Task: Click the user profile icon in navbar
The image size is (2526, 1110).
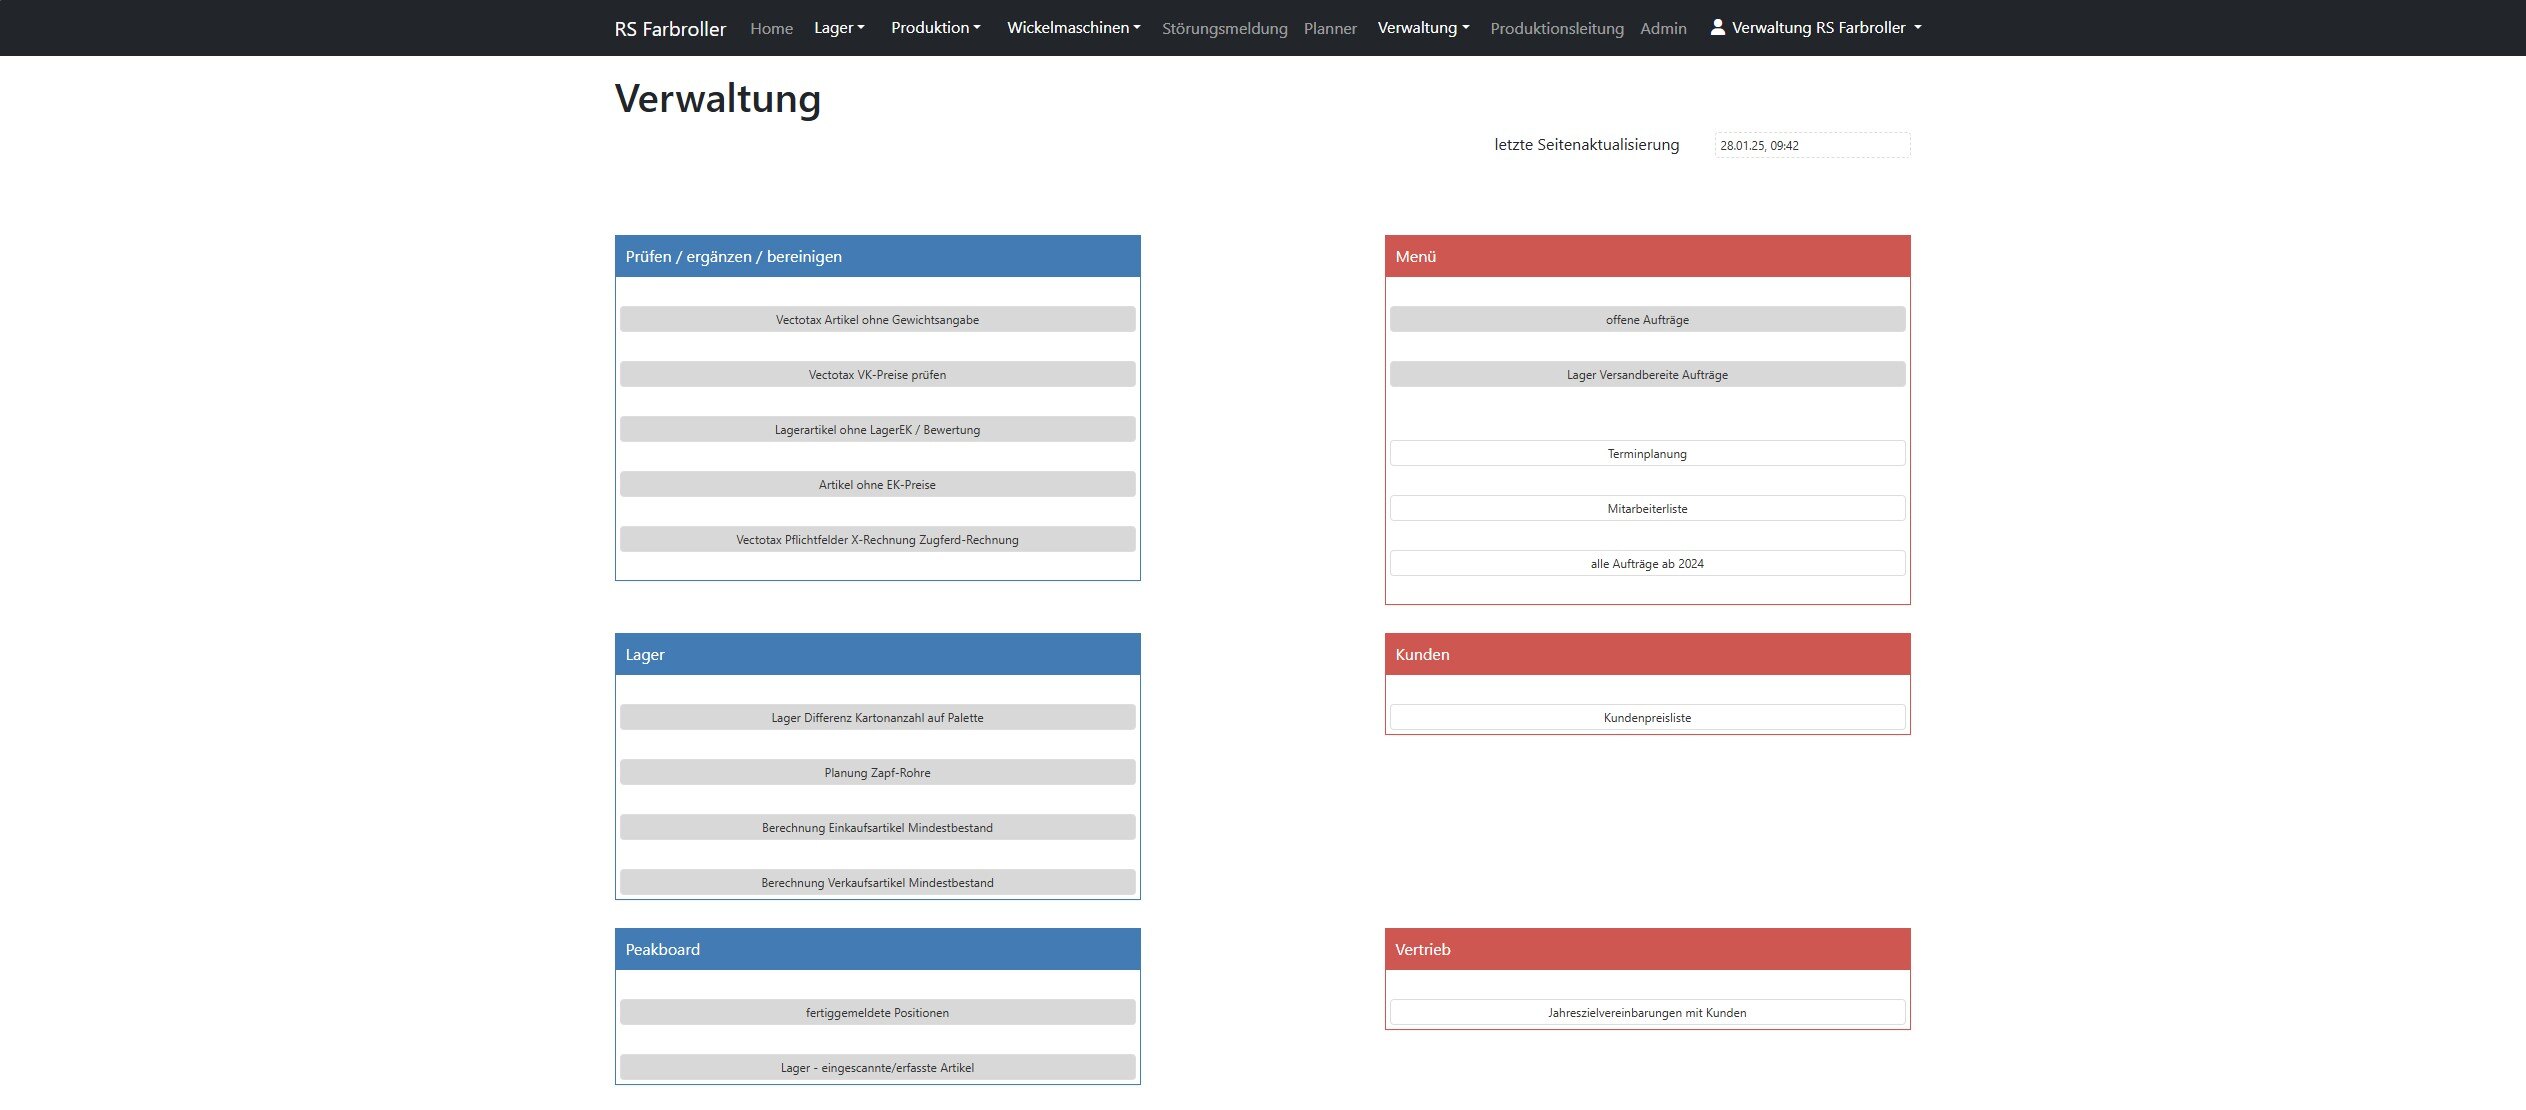Action: (1717, 27)
